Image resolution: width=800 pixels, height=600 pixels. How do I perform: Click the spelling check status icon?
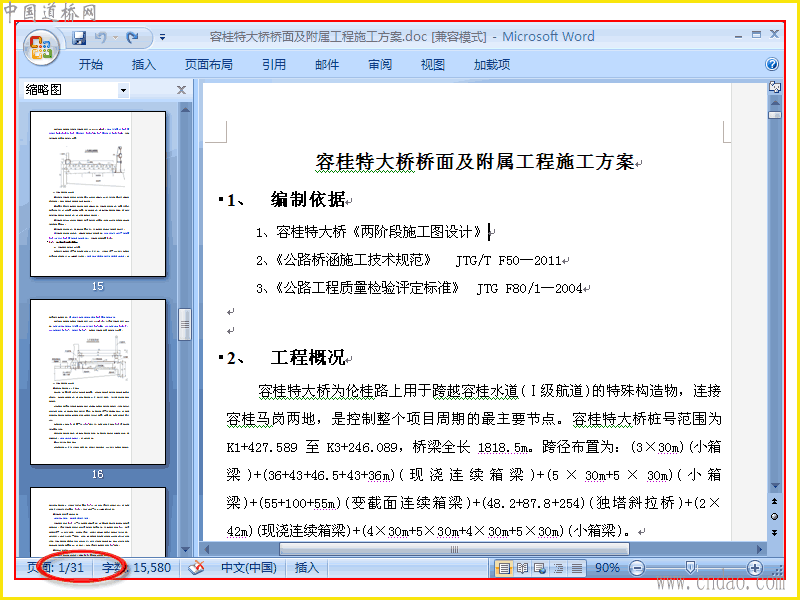click(x=196, y=567)
